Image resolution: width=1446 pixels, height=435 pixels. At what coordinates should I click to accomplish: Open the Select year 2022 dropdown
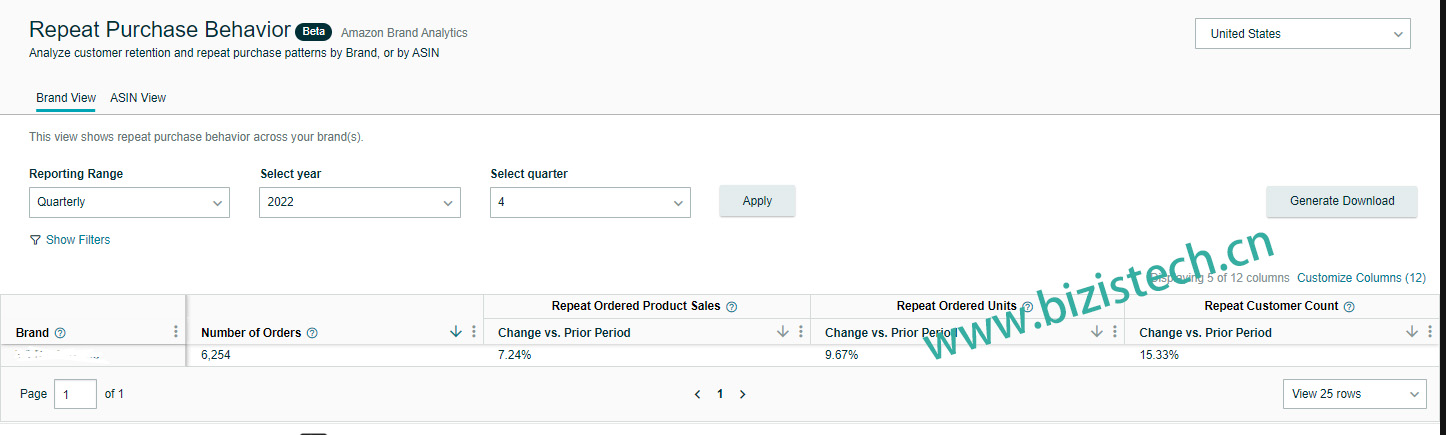point(360,202)
